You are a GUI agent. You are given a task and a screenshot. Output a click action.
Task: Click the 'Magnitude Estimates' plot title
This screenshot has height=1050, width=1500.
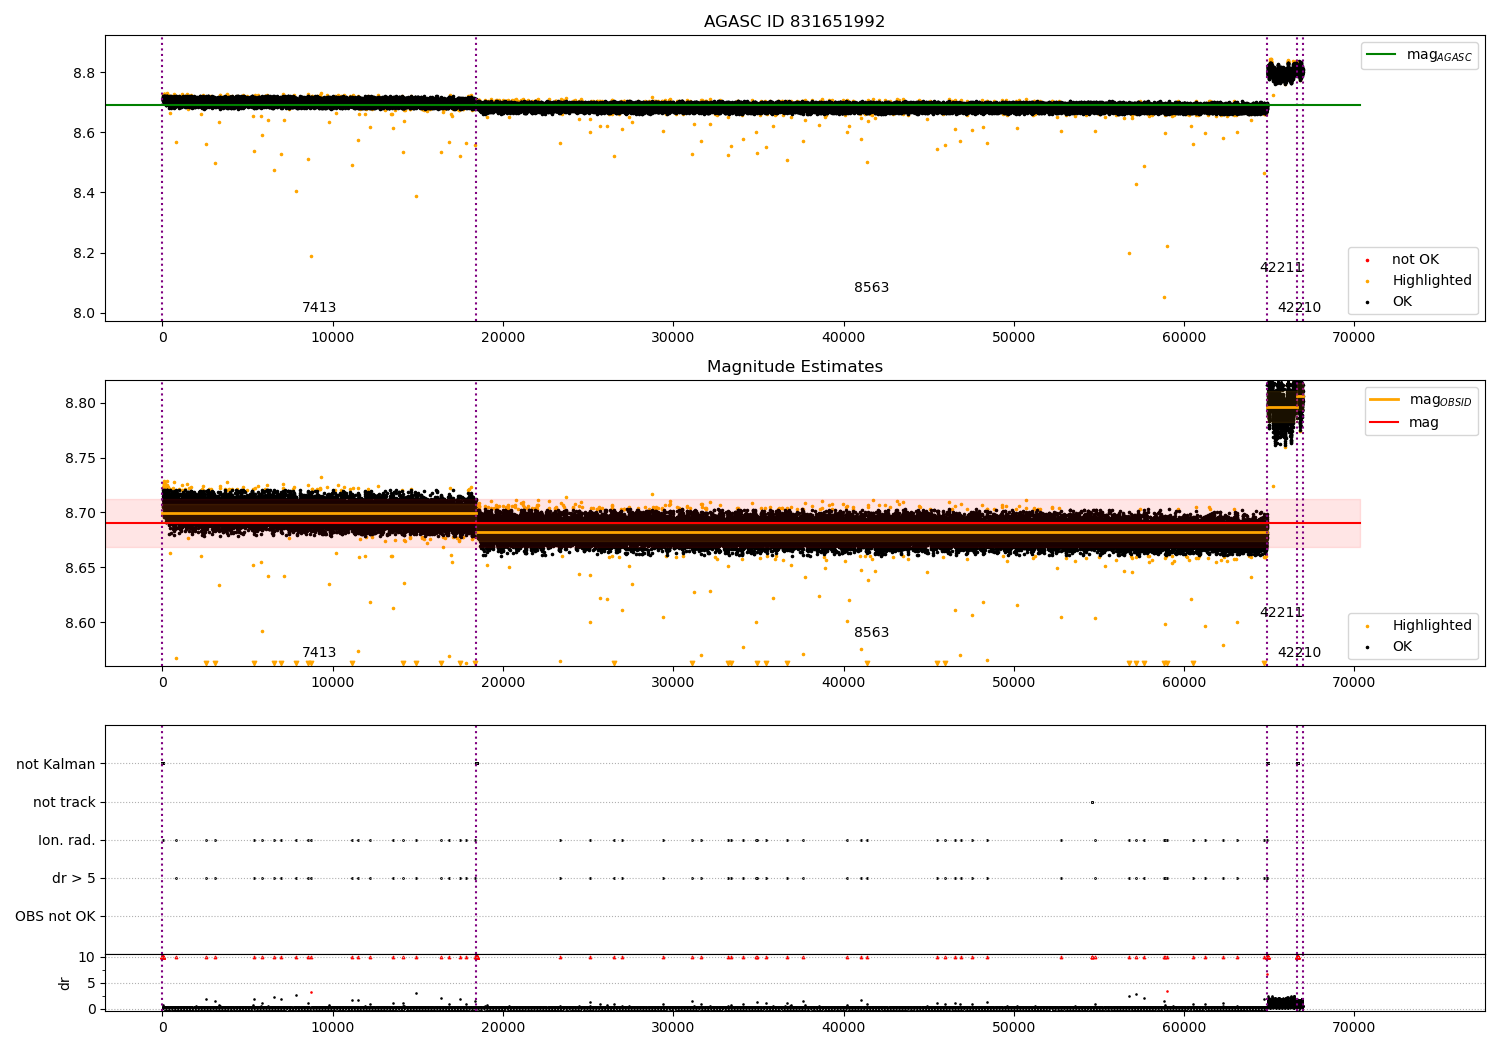[794, 367]
